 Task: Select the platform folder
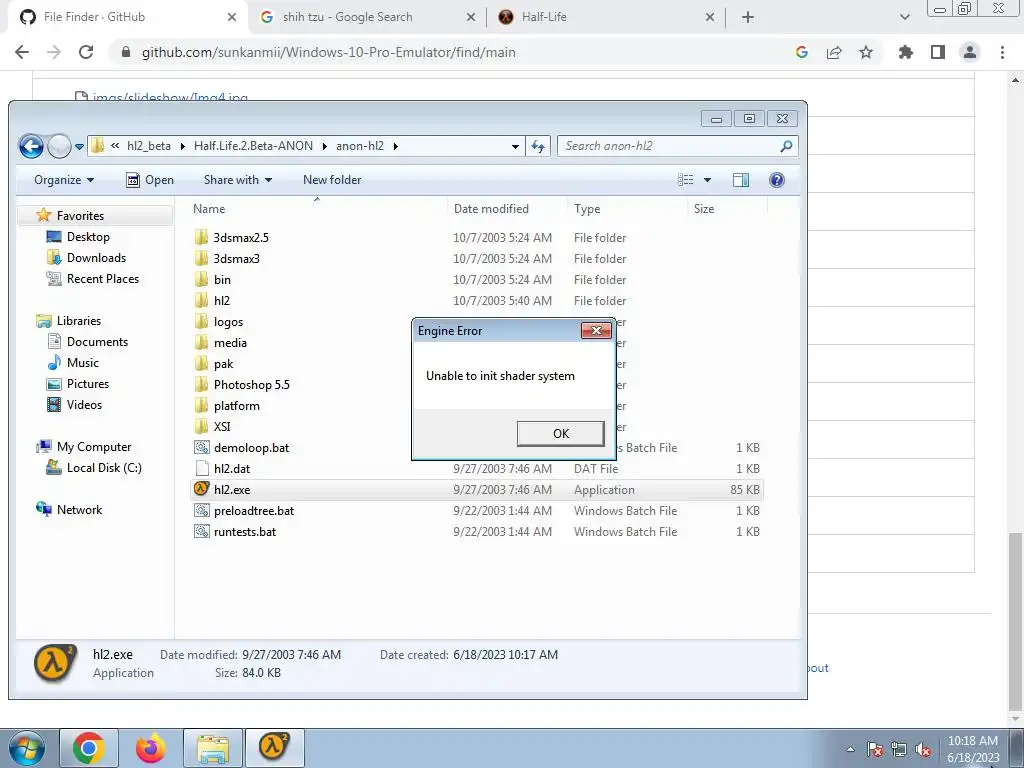click(x=236, y=406)
